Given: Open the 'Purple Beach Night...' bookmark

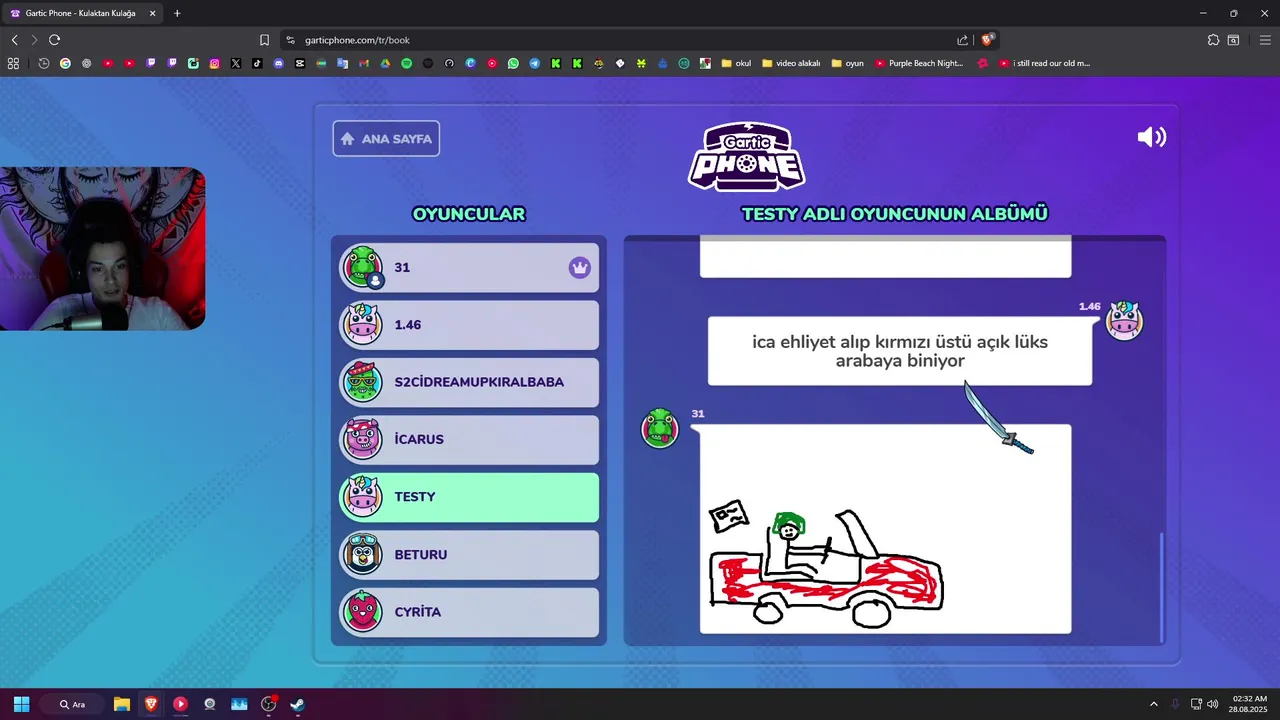Looking at the screenshot, I should [x=919, y=63].
